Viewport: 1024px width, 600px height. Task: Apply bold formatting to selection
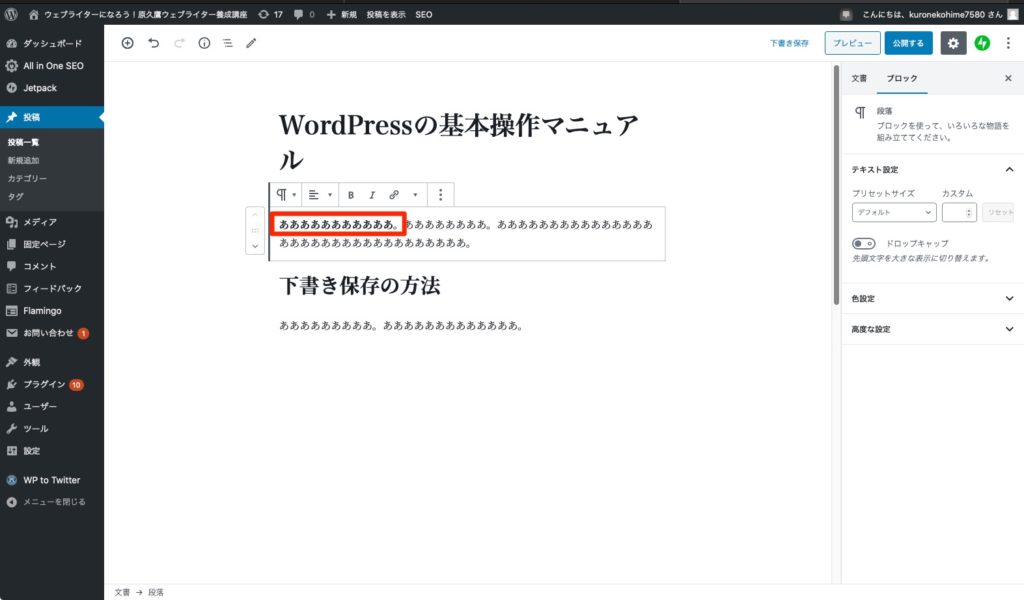(x=351, y=195)
